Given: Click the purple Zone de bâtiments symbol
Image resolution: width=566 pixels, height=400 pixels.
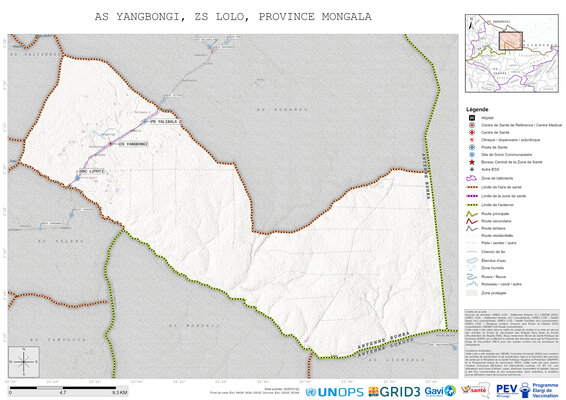Looking at the screenshot, I should [x=472, y=178].
